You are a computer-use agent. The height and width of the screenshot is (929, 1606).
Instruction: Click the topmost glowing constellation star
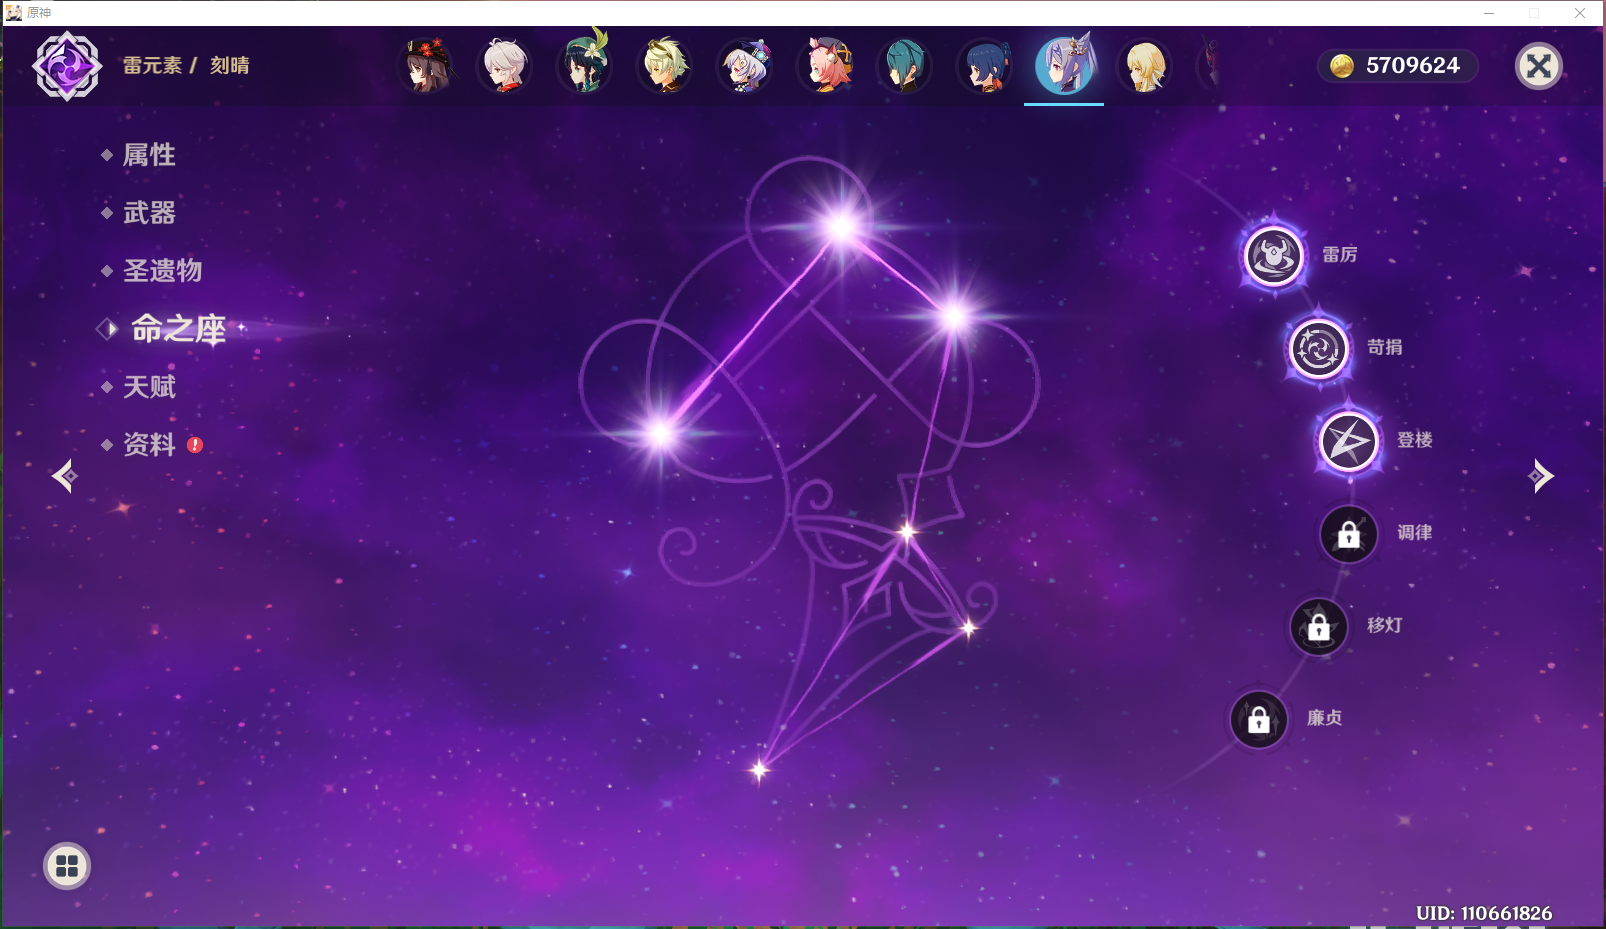tap(841, 227)
